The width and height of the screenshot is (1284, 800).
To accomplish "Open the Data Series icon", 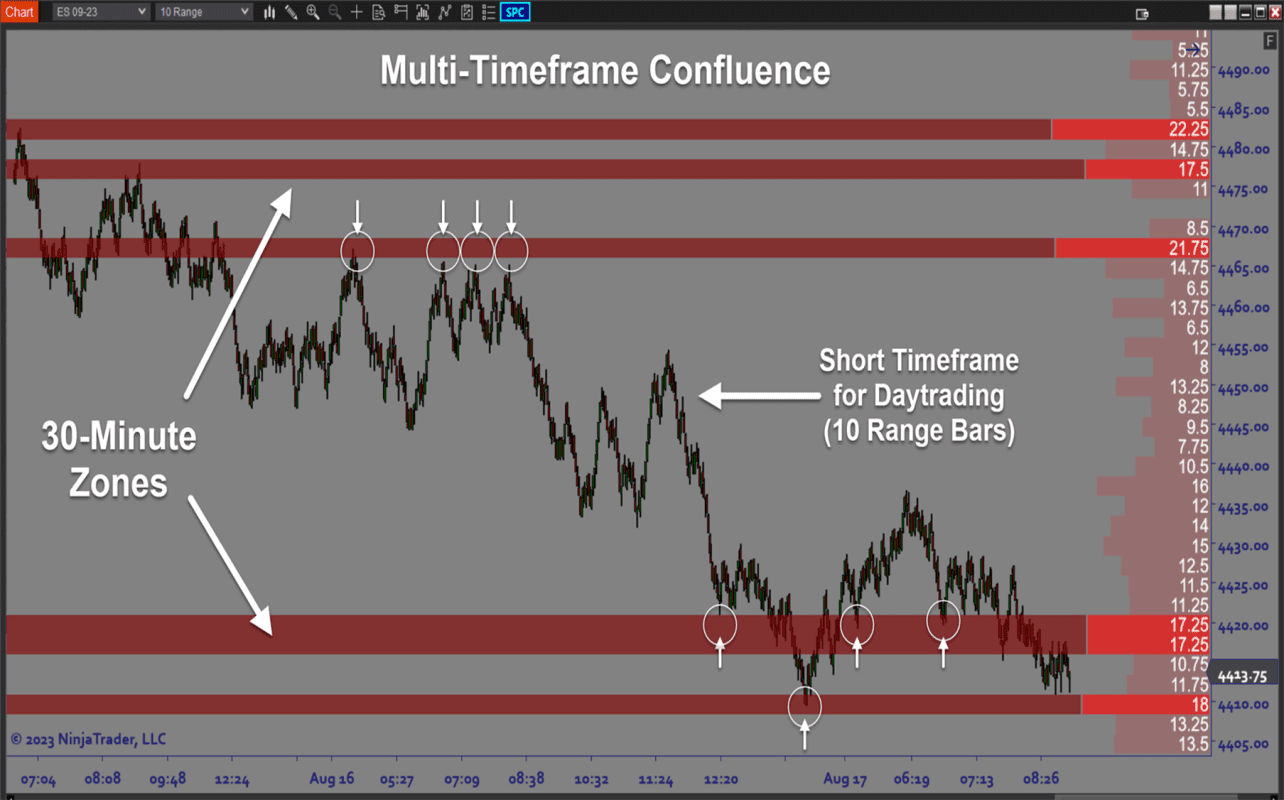I will point(379,12).
